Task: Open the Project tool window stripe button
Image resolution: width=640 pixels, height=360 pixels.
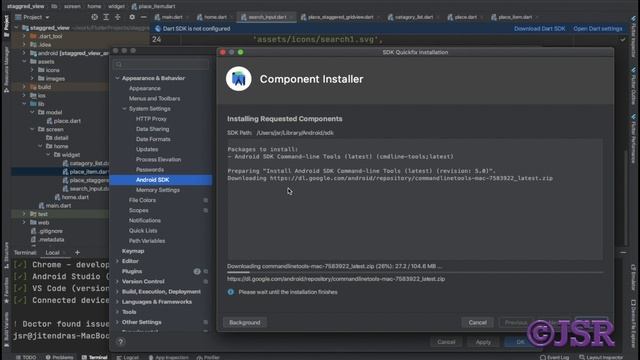Action: [x=6, y=26]
